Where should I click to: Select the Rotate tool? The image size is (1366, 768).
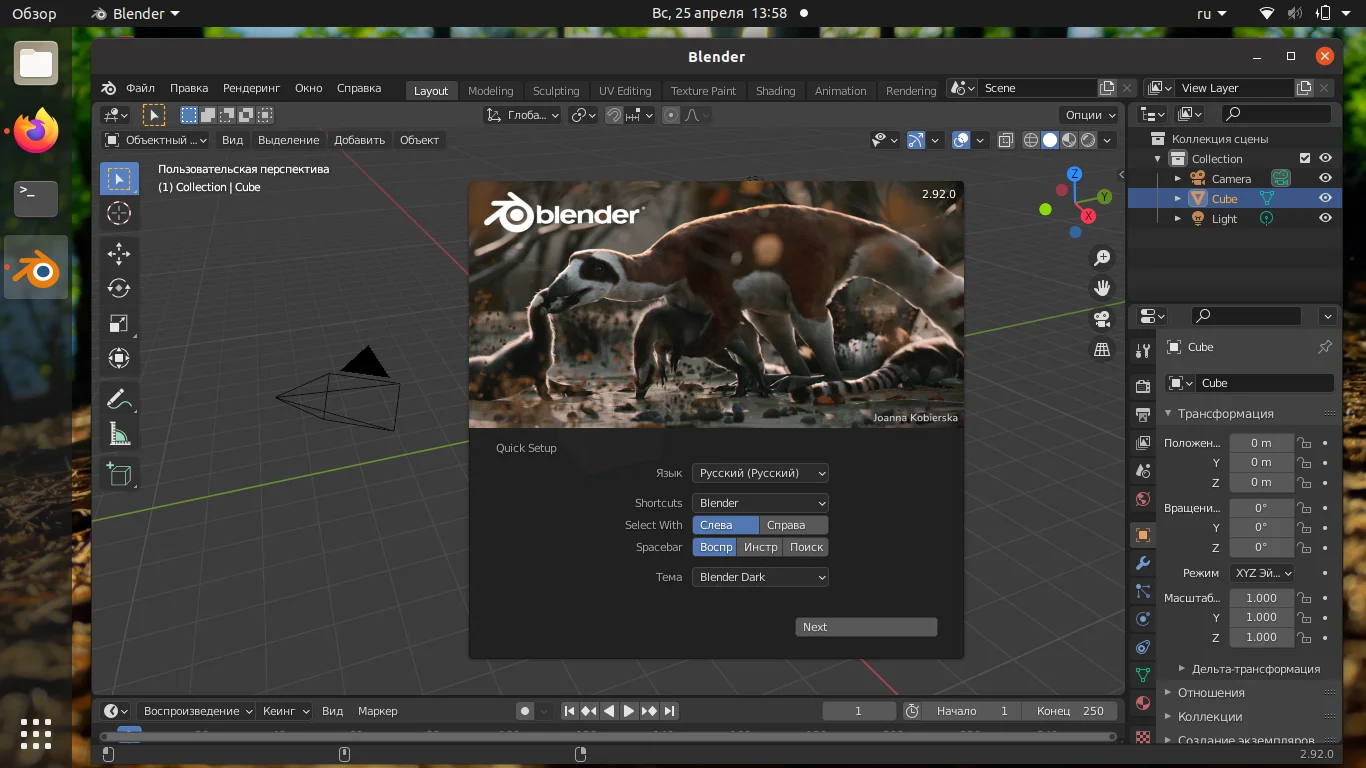coord(119,288)
